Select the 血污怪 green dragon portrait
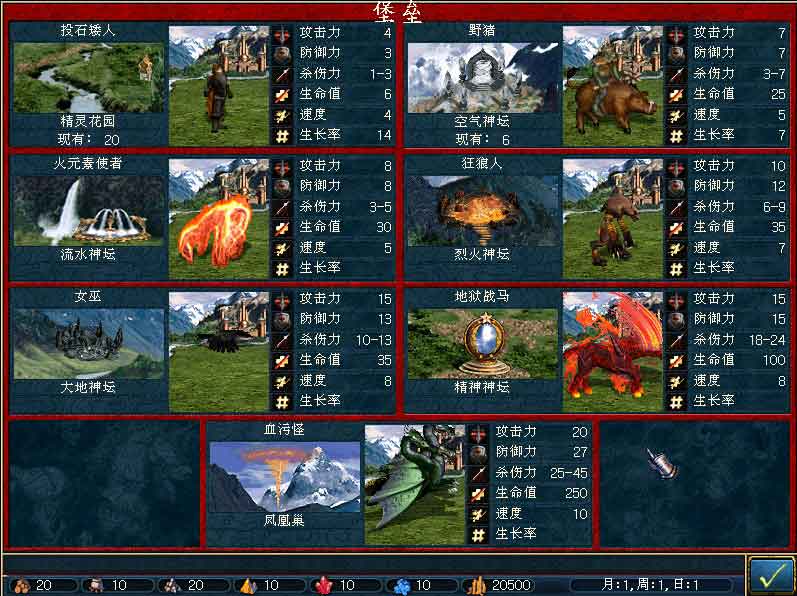Image resolution: width=797 pixels, height=596 pixels. click(415, 485)
